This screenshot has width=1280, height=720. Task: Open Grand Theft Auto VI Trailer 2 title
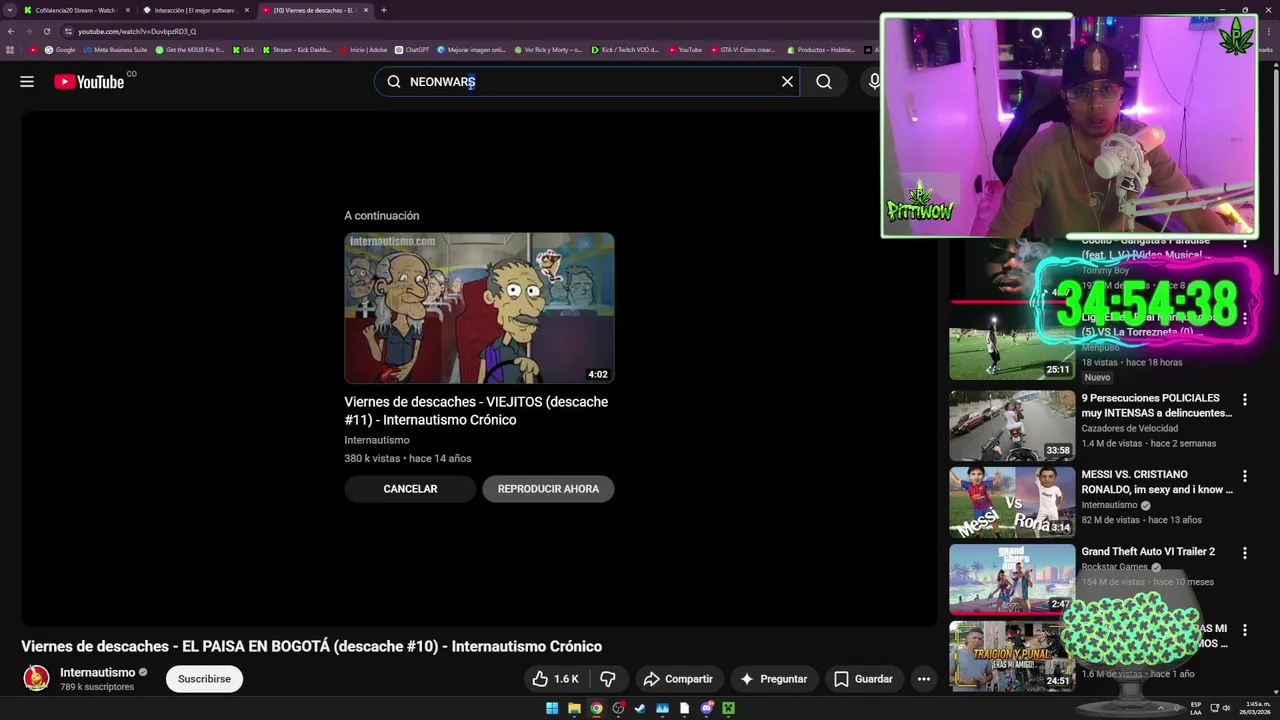[x=1148, y=552]
